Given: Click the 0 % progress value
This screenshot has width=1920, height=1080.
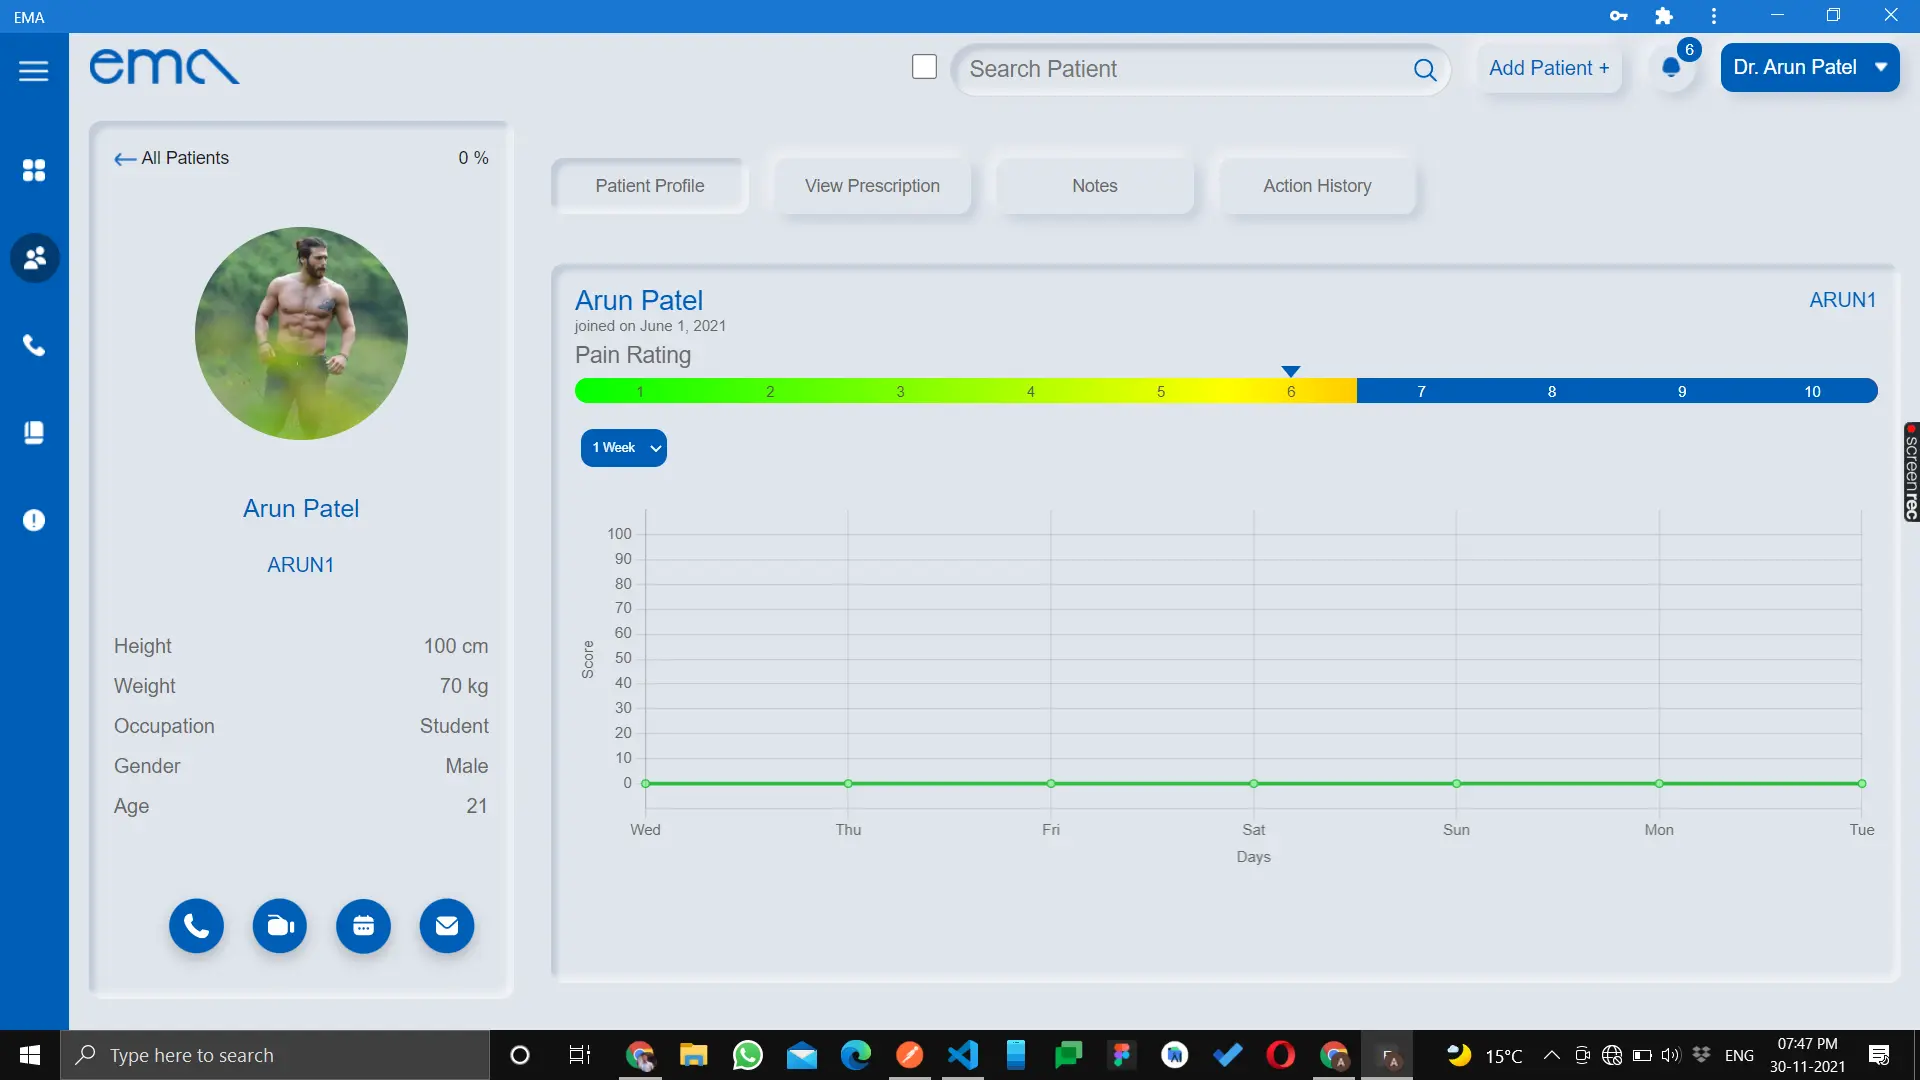Looking at the screenshot, I should [x=473, y=158].
